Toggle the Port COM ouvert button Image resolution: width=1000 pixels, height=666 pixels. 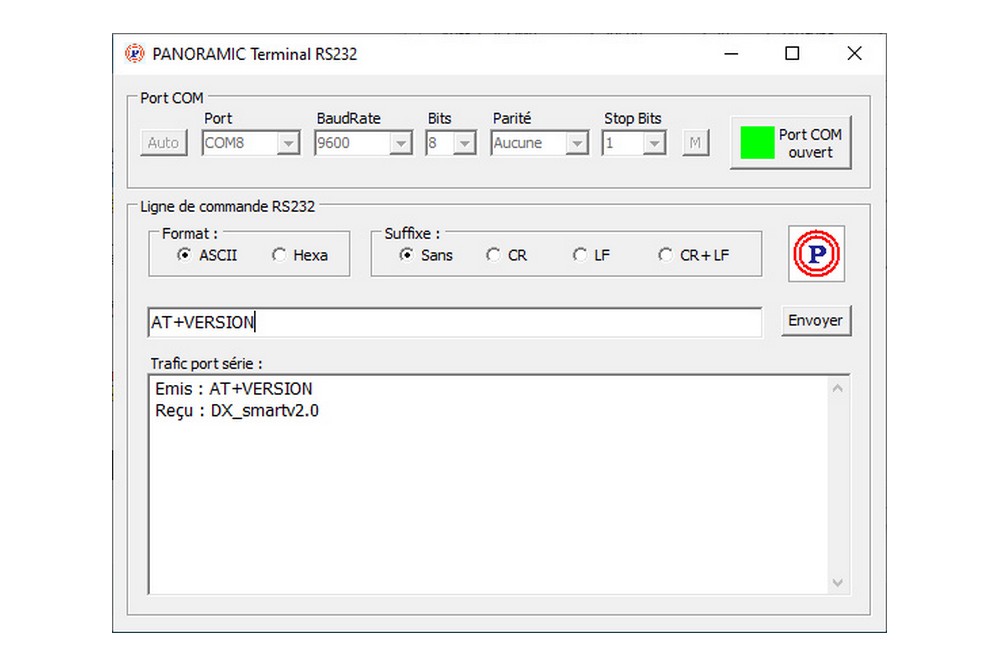(791, 143)
